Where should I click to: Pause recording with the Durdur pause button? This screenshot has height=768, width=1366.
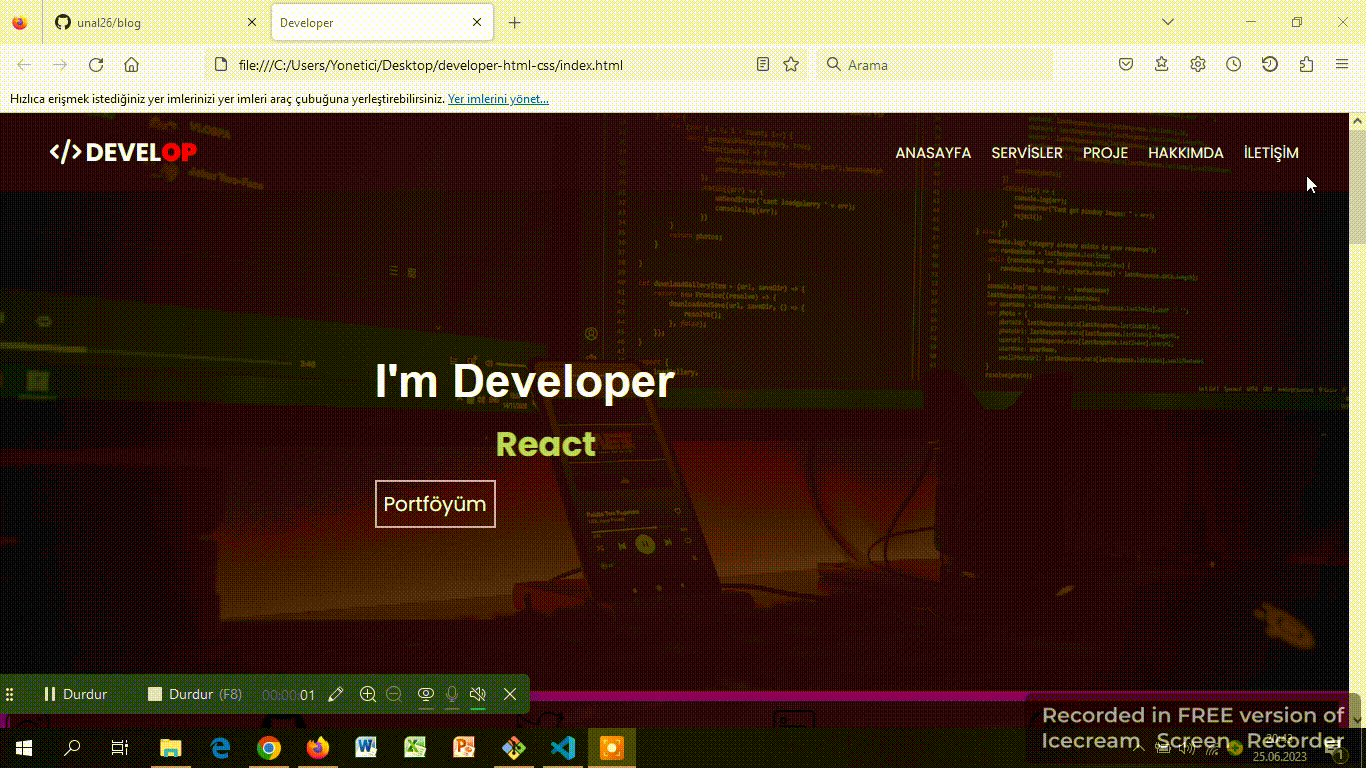tap(75, 694)
